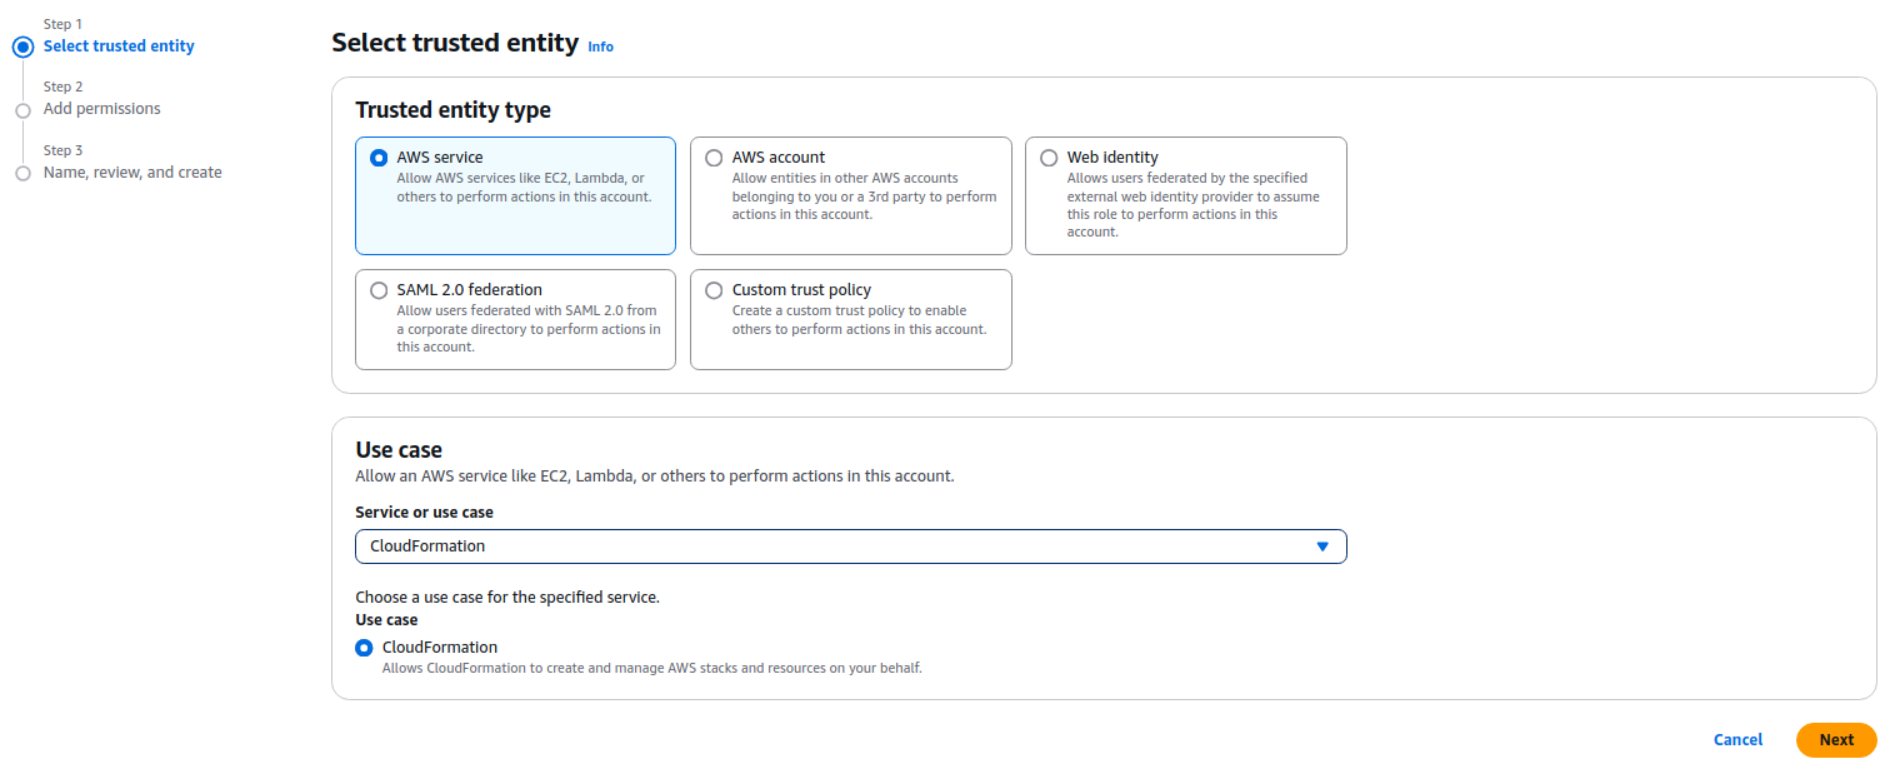This screenshot has width=1897, height=771.
Task: Click the blue dropdown arrow for CloudFormation
Action: (x=1322, y=547)
